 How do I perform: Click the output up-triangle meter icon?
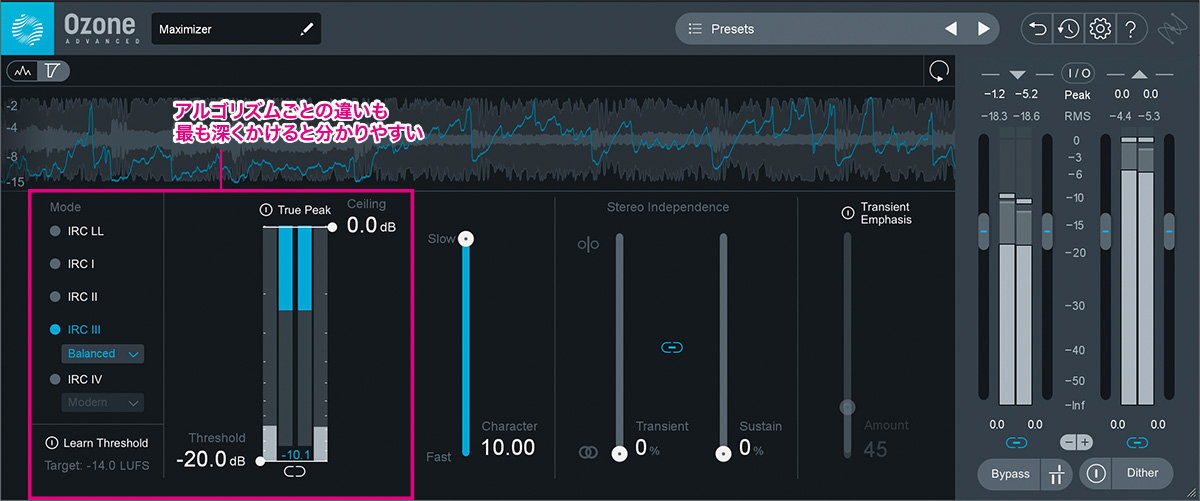1138,75
